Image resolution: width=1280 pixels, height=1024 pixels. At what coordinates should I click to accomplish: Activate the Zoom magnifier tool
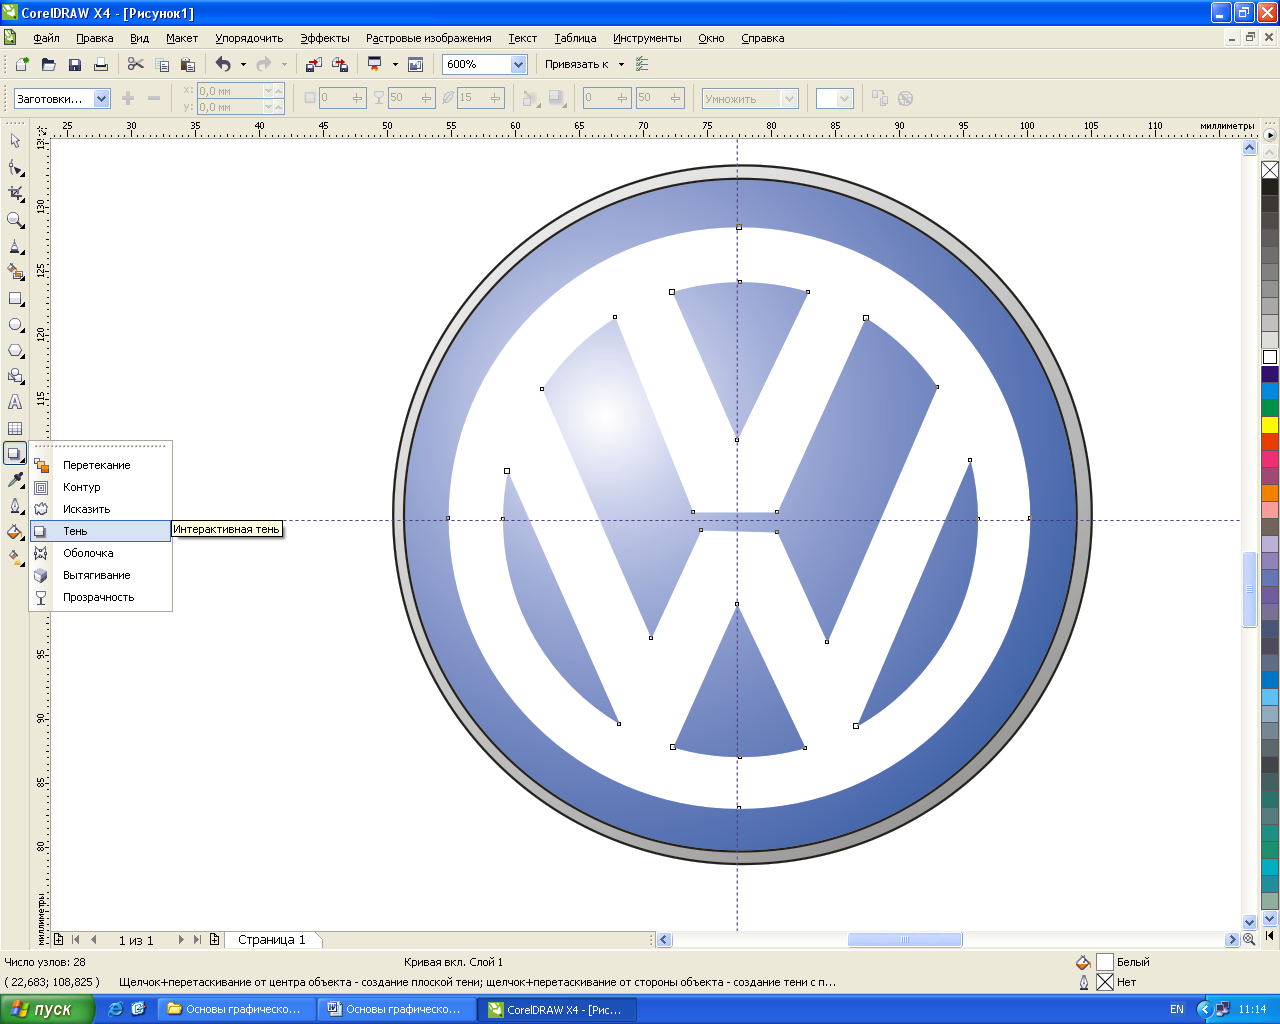15,219
